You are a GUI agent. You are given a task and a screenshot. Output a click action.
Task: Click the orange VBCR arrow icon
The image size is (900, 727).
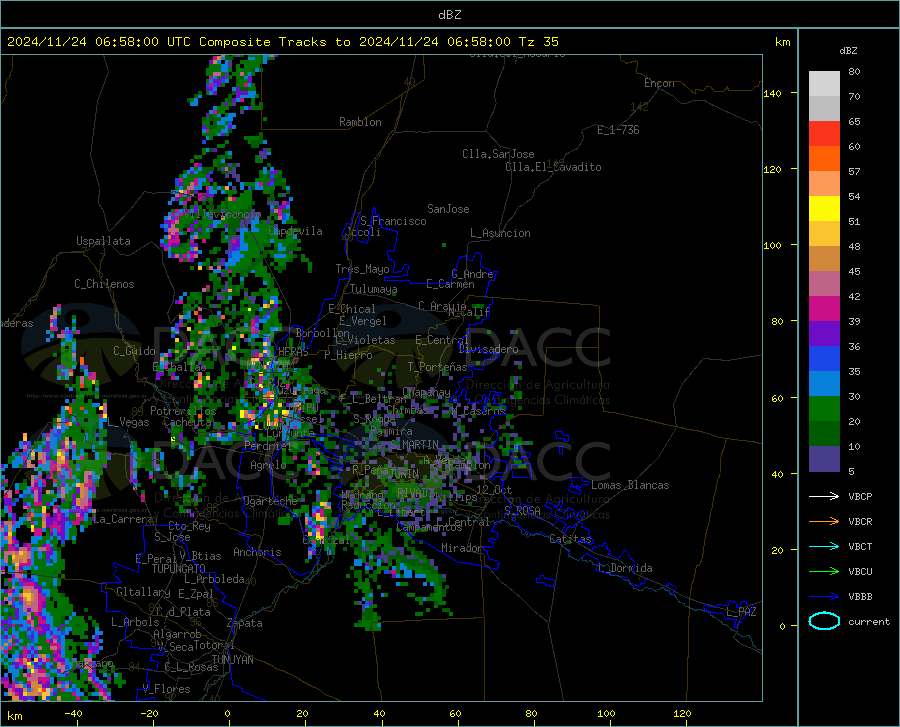click(824, 521)
